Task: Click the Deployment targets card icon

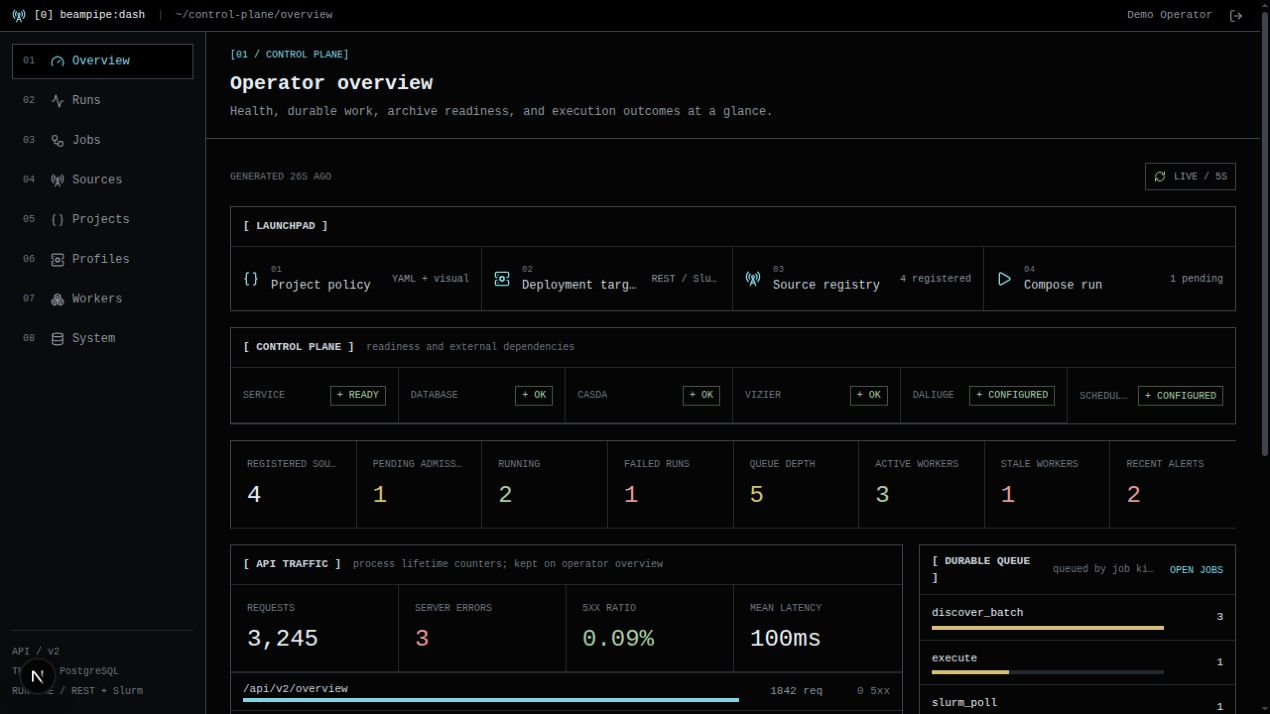Action: [502, 279]
